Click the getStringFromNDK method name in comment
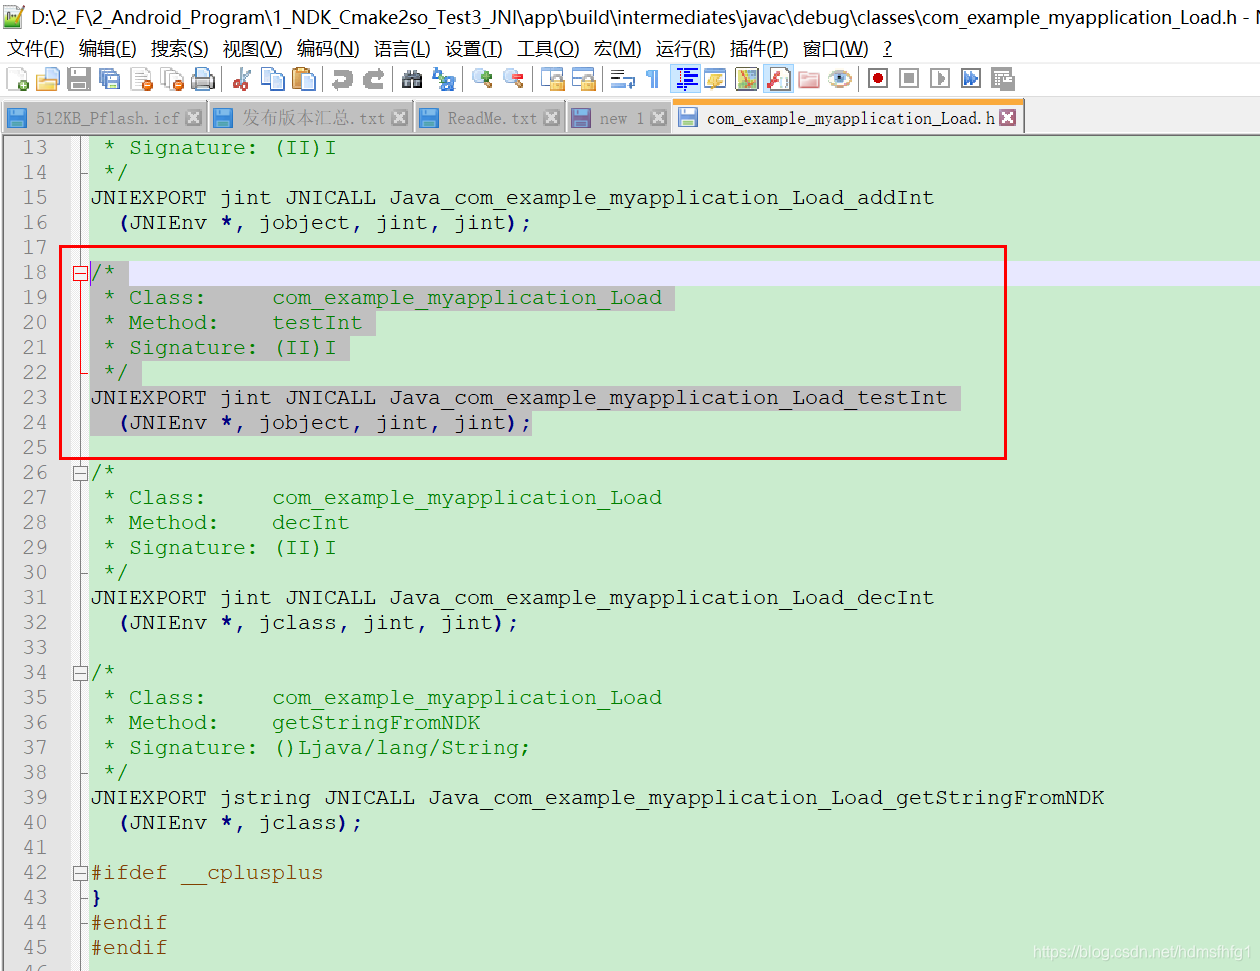The width and height of the screenshot is (1260, 971). [376, 723]
